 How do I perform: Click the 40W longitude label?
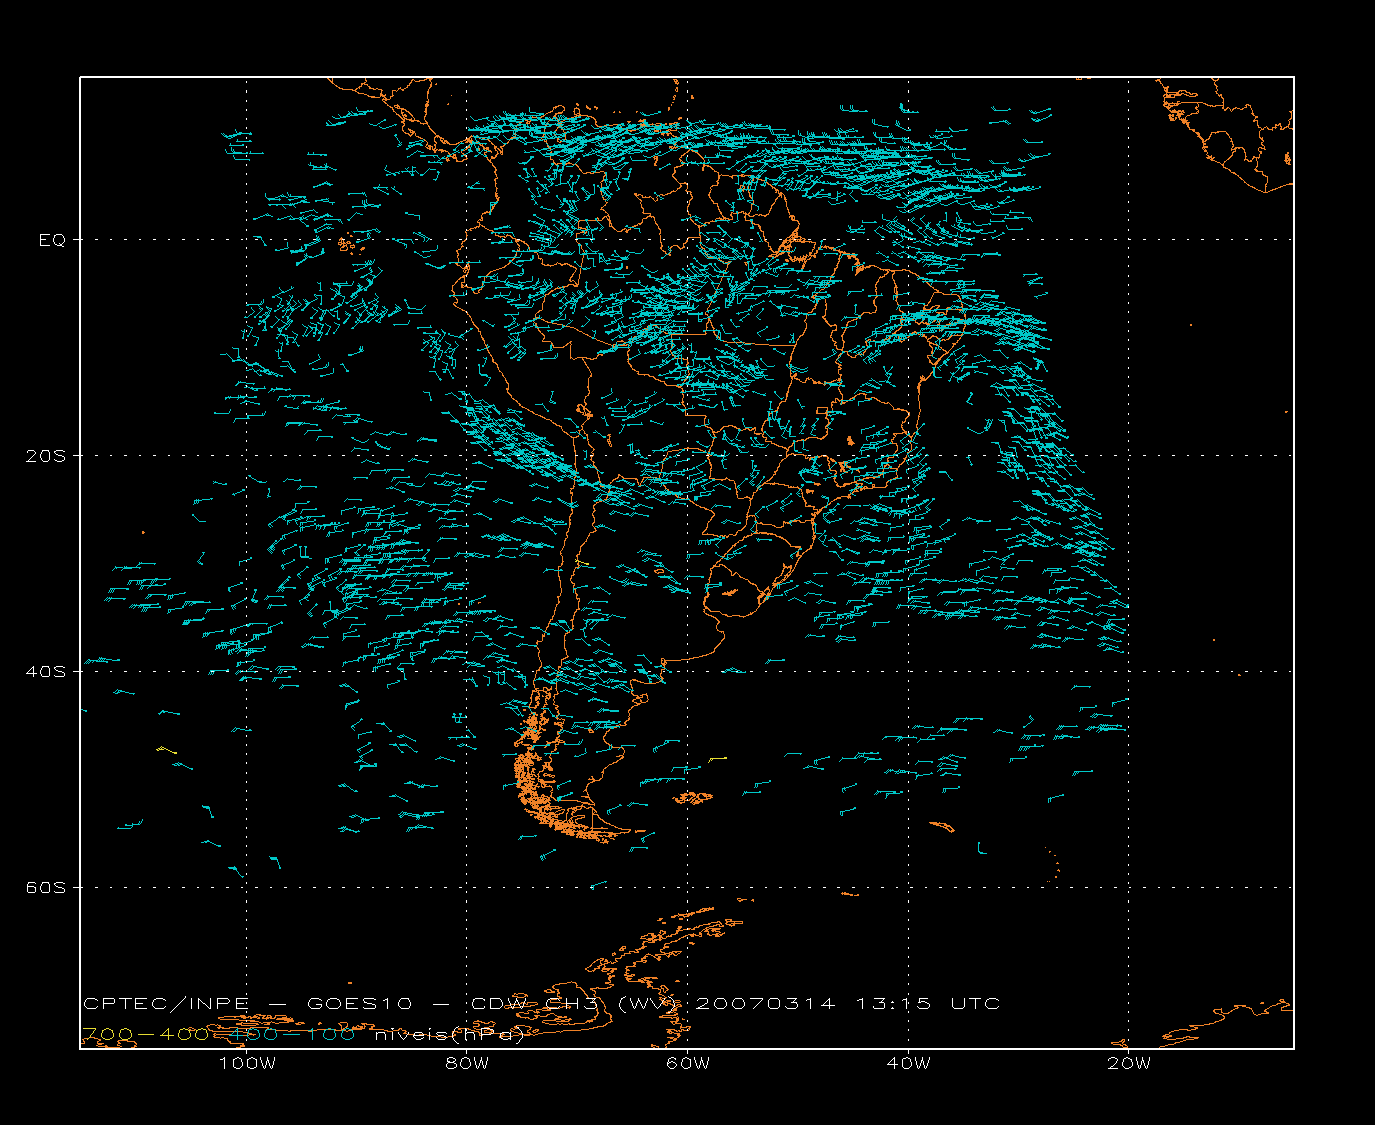pyautogui.click(x=909, y=1063)
